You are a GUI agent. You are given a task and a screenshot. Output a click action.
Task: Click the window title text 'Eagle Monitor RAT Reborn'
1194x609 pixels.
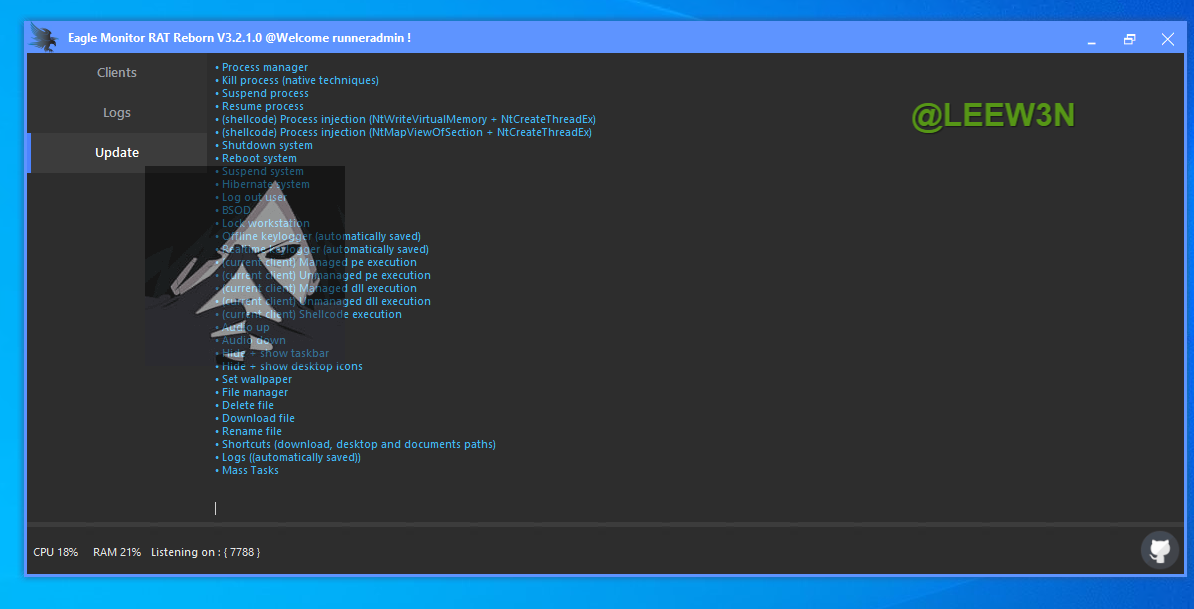(x=164, y=38)
